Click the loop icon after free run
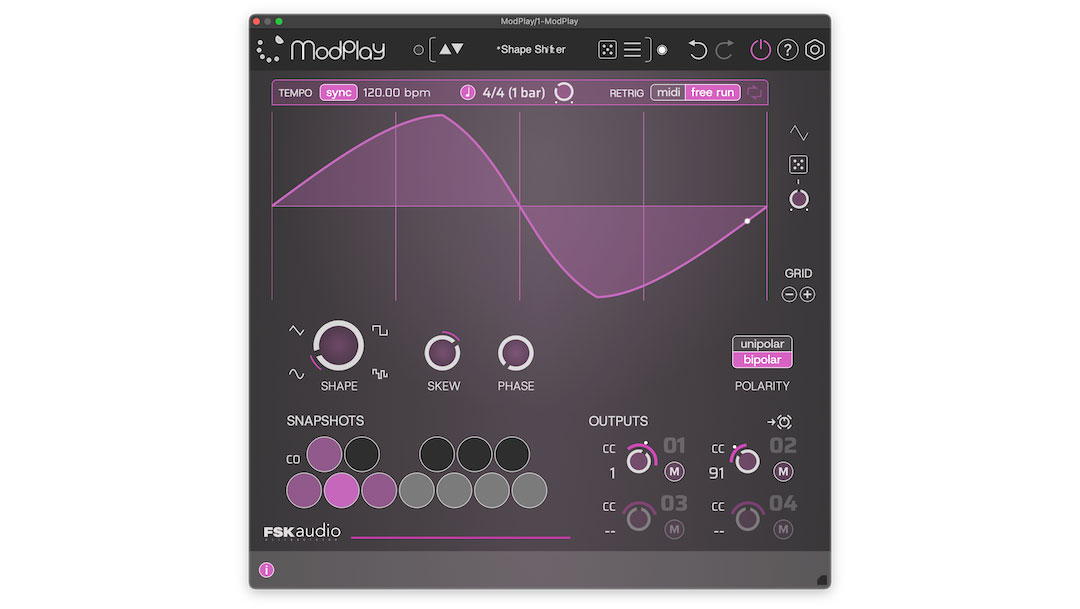 pos(755,92)
